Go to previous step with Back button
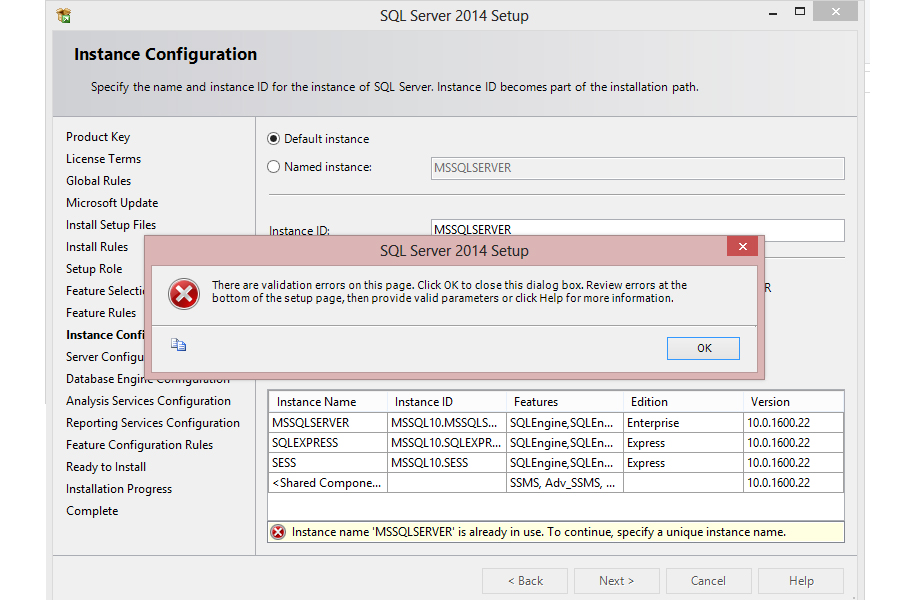 [525, 581]
